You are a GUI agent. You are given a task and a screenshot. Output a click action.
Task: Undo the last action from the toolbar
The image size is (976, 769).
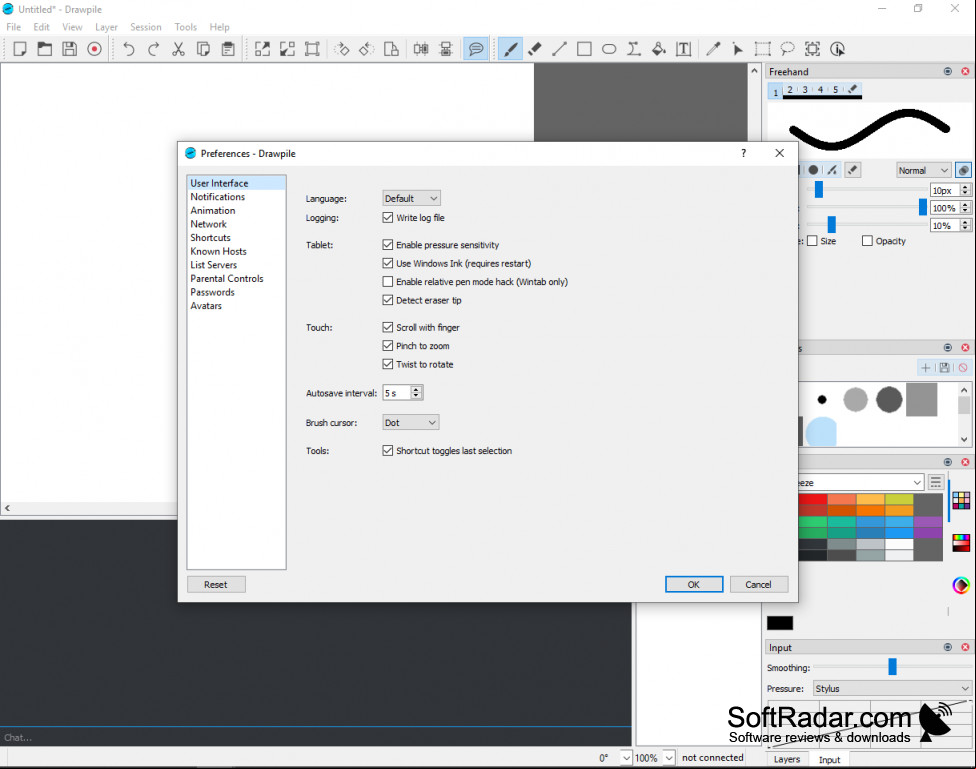(x=129, y=49)
